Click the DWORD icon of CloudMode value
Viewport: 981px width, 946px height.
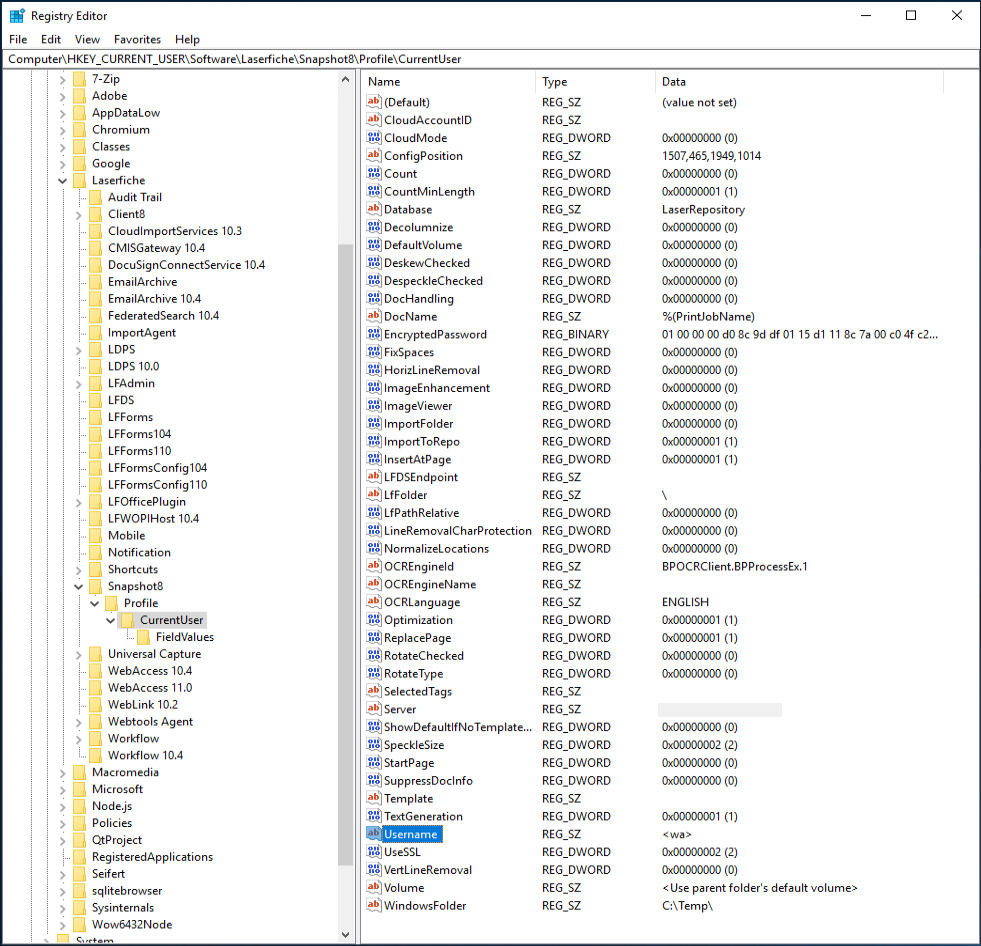(x=374, y=138)
